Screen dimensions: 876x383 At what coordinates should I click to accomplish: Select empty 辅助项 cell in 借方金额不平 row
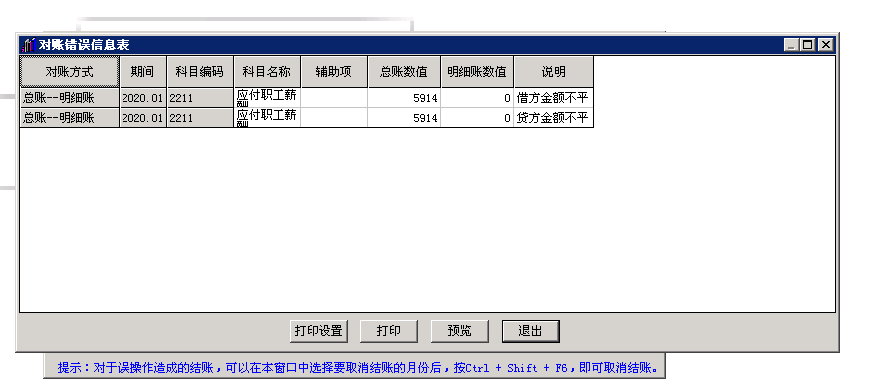coord(334,98)
